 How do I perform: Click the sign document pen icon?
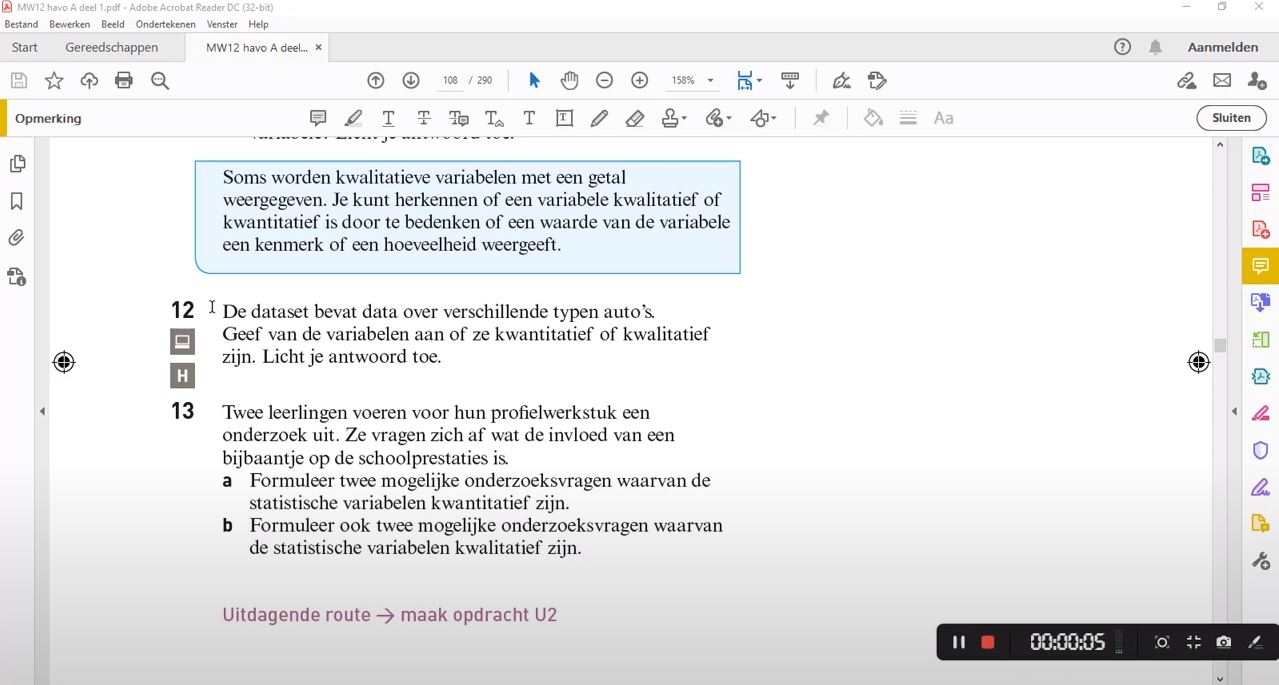(x=842, y=81)
